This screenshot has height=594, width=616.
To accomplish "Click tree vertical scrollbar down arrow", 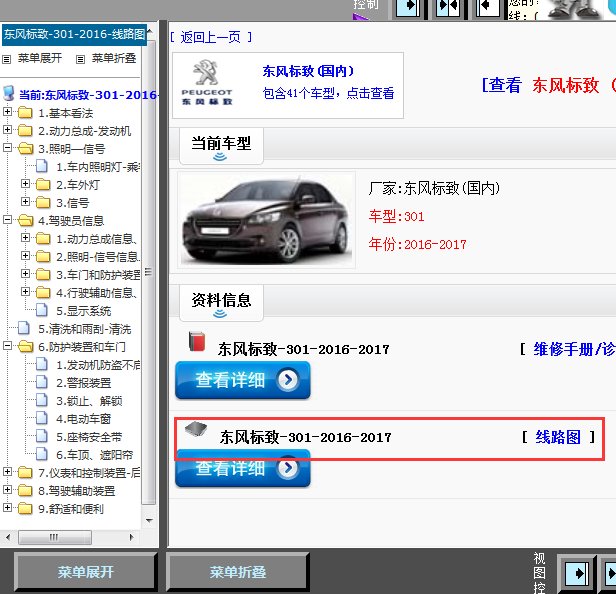I will point(149,521).
